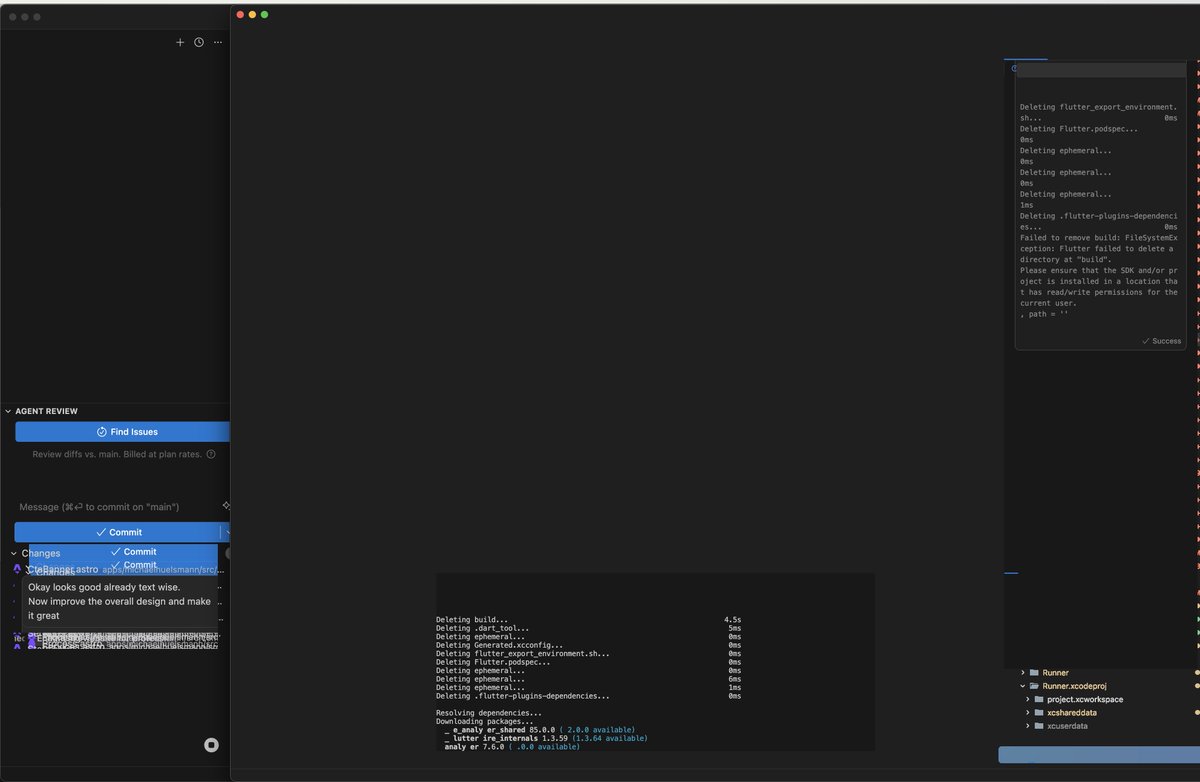Collapse the Changes section
Image resolution: width=1200 pixels, height=782 pixels.
(14, 552)
